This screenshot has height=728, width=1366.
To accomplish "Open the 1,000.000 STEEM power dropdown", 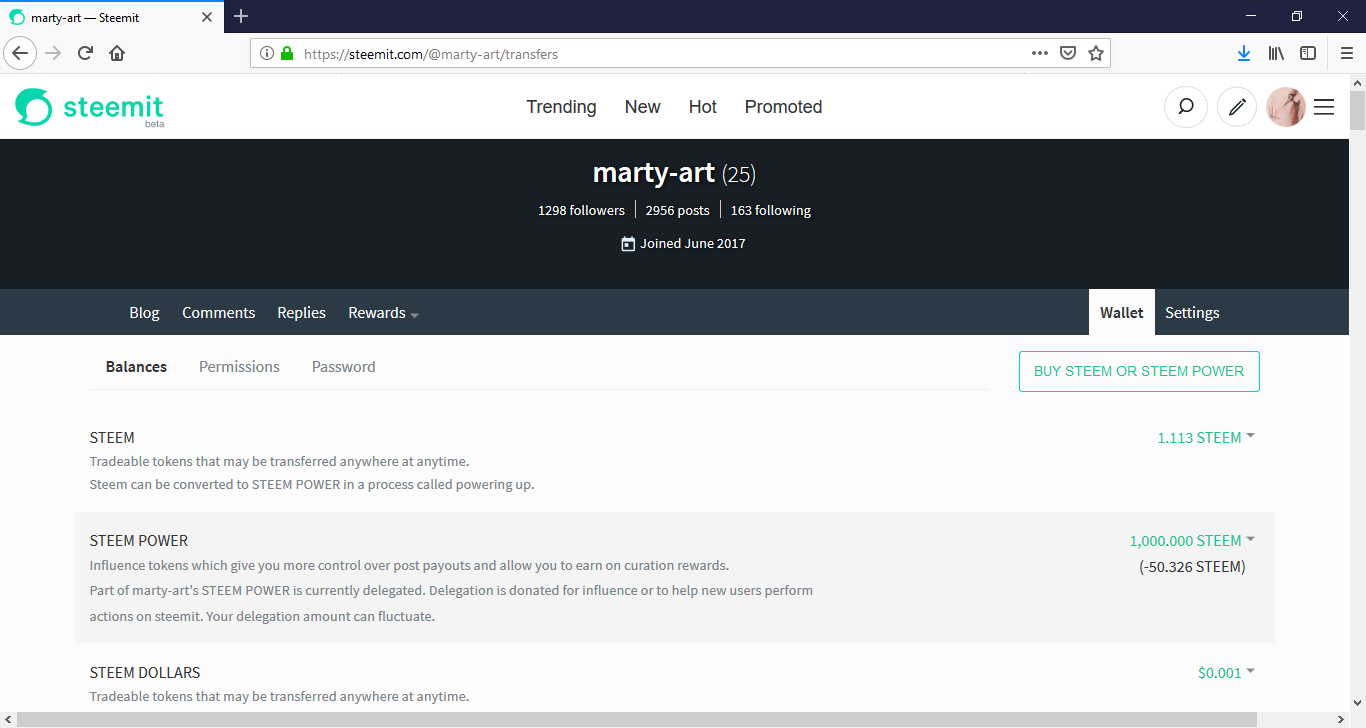I will 1192,540.
